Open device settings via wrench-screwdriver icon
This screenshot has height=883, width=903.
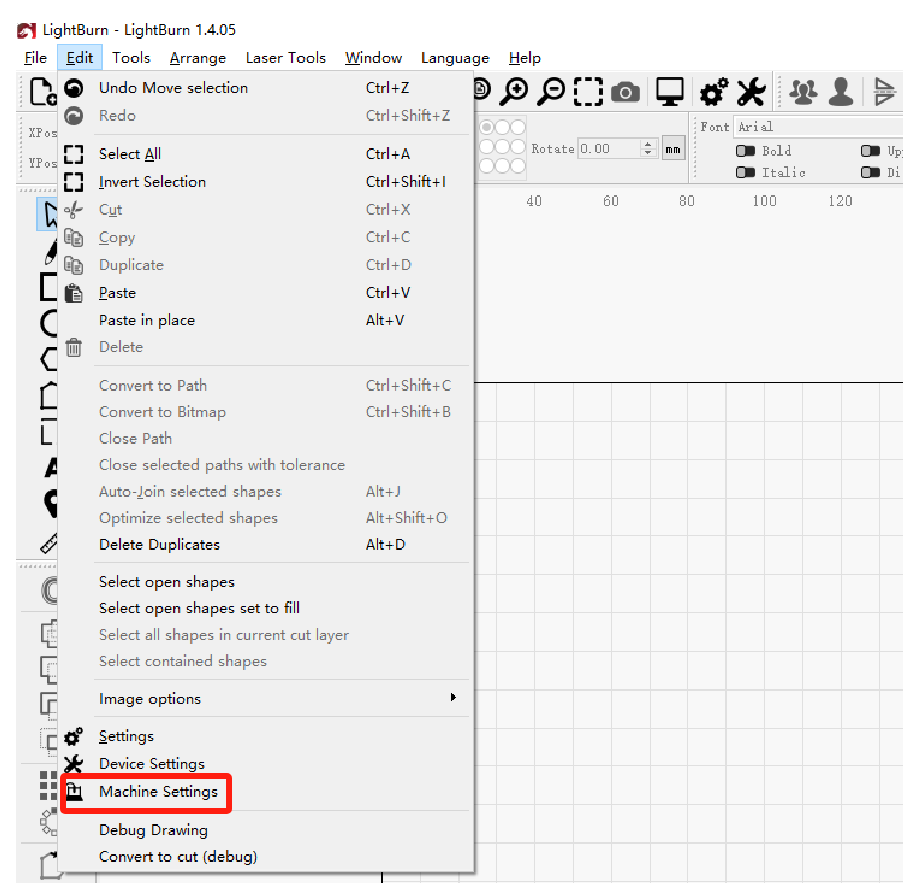(750, 92)
